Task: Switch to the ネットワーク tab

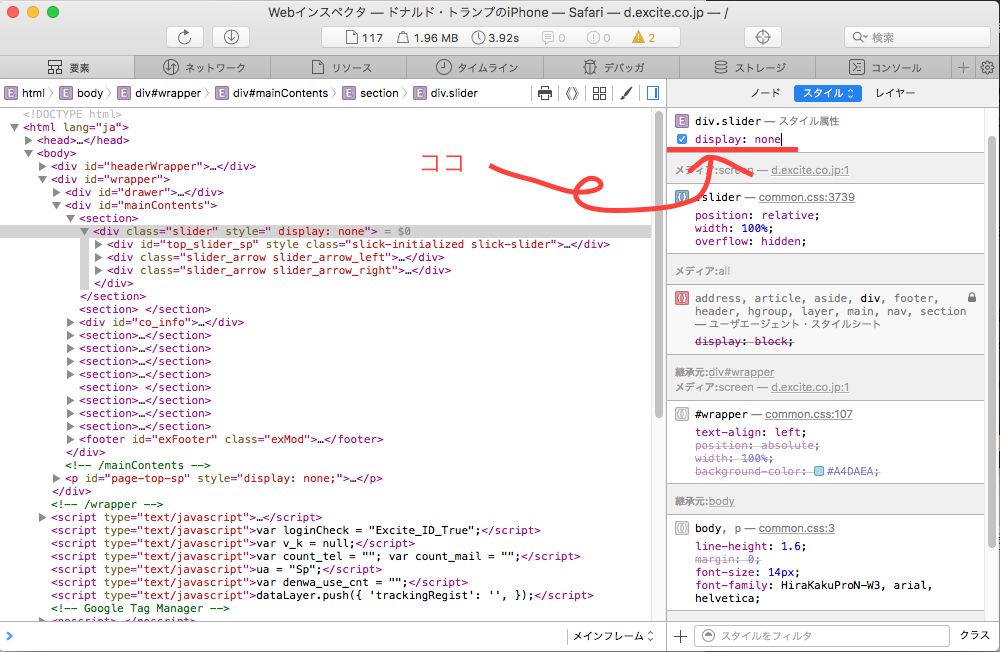Action: coord(203,67)
